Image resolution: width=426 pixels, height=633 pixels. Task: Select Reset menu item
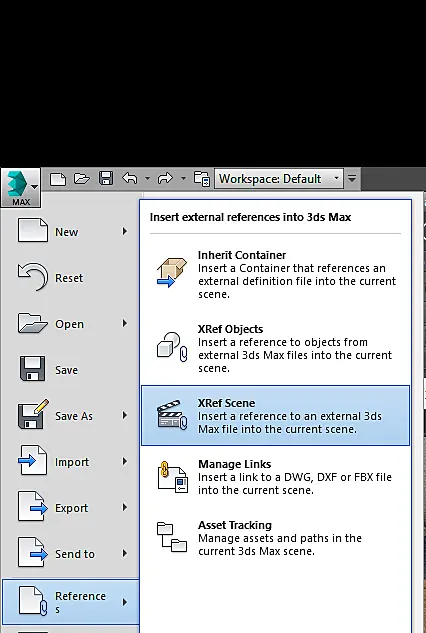[x=71, y=278]
